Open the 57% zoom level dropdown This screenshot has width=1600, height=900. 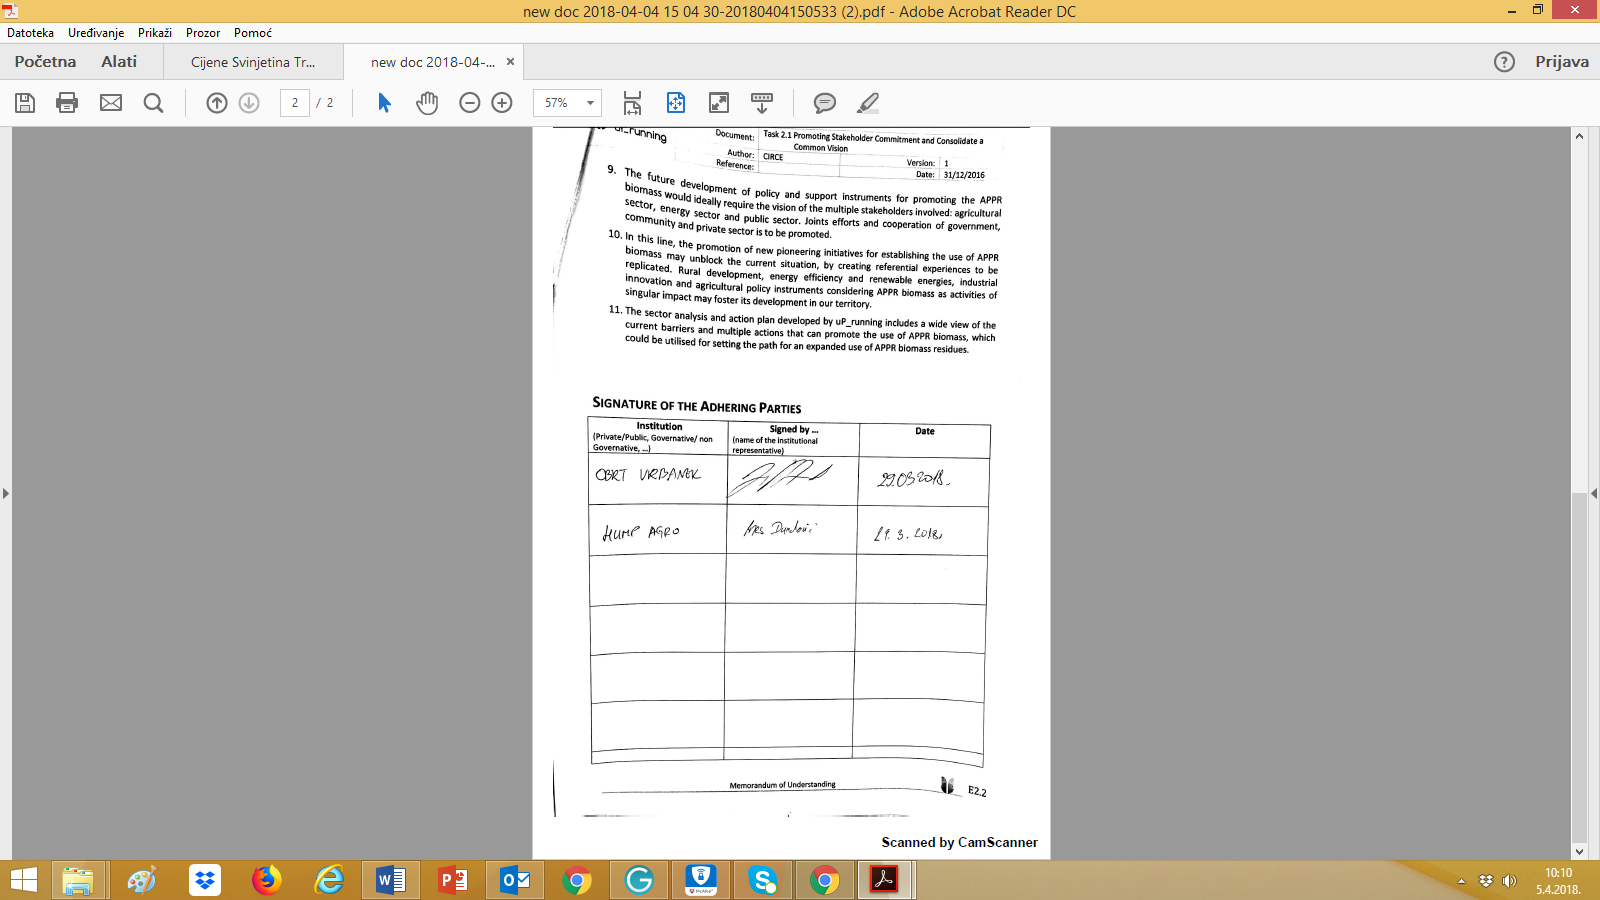coord(590,103)
